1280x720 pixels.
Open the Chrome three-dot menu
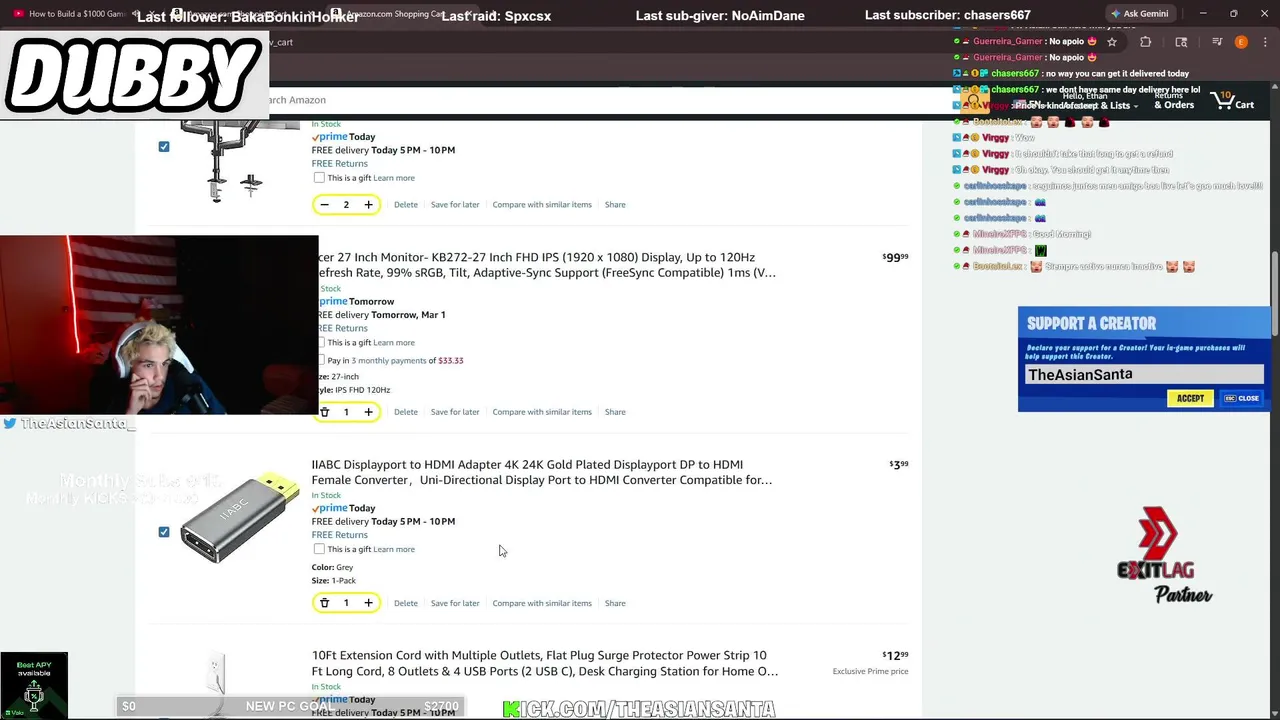pyautogui.click(x=1266, y=42)
